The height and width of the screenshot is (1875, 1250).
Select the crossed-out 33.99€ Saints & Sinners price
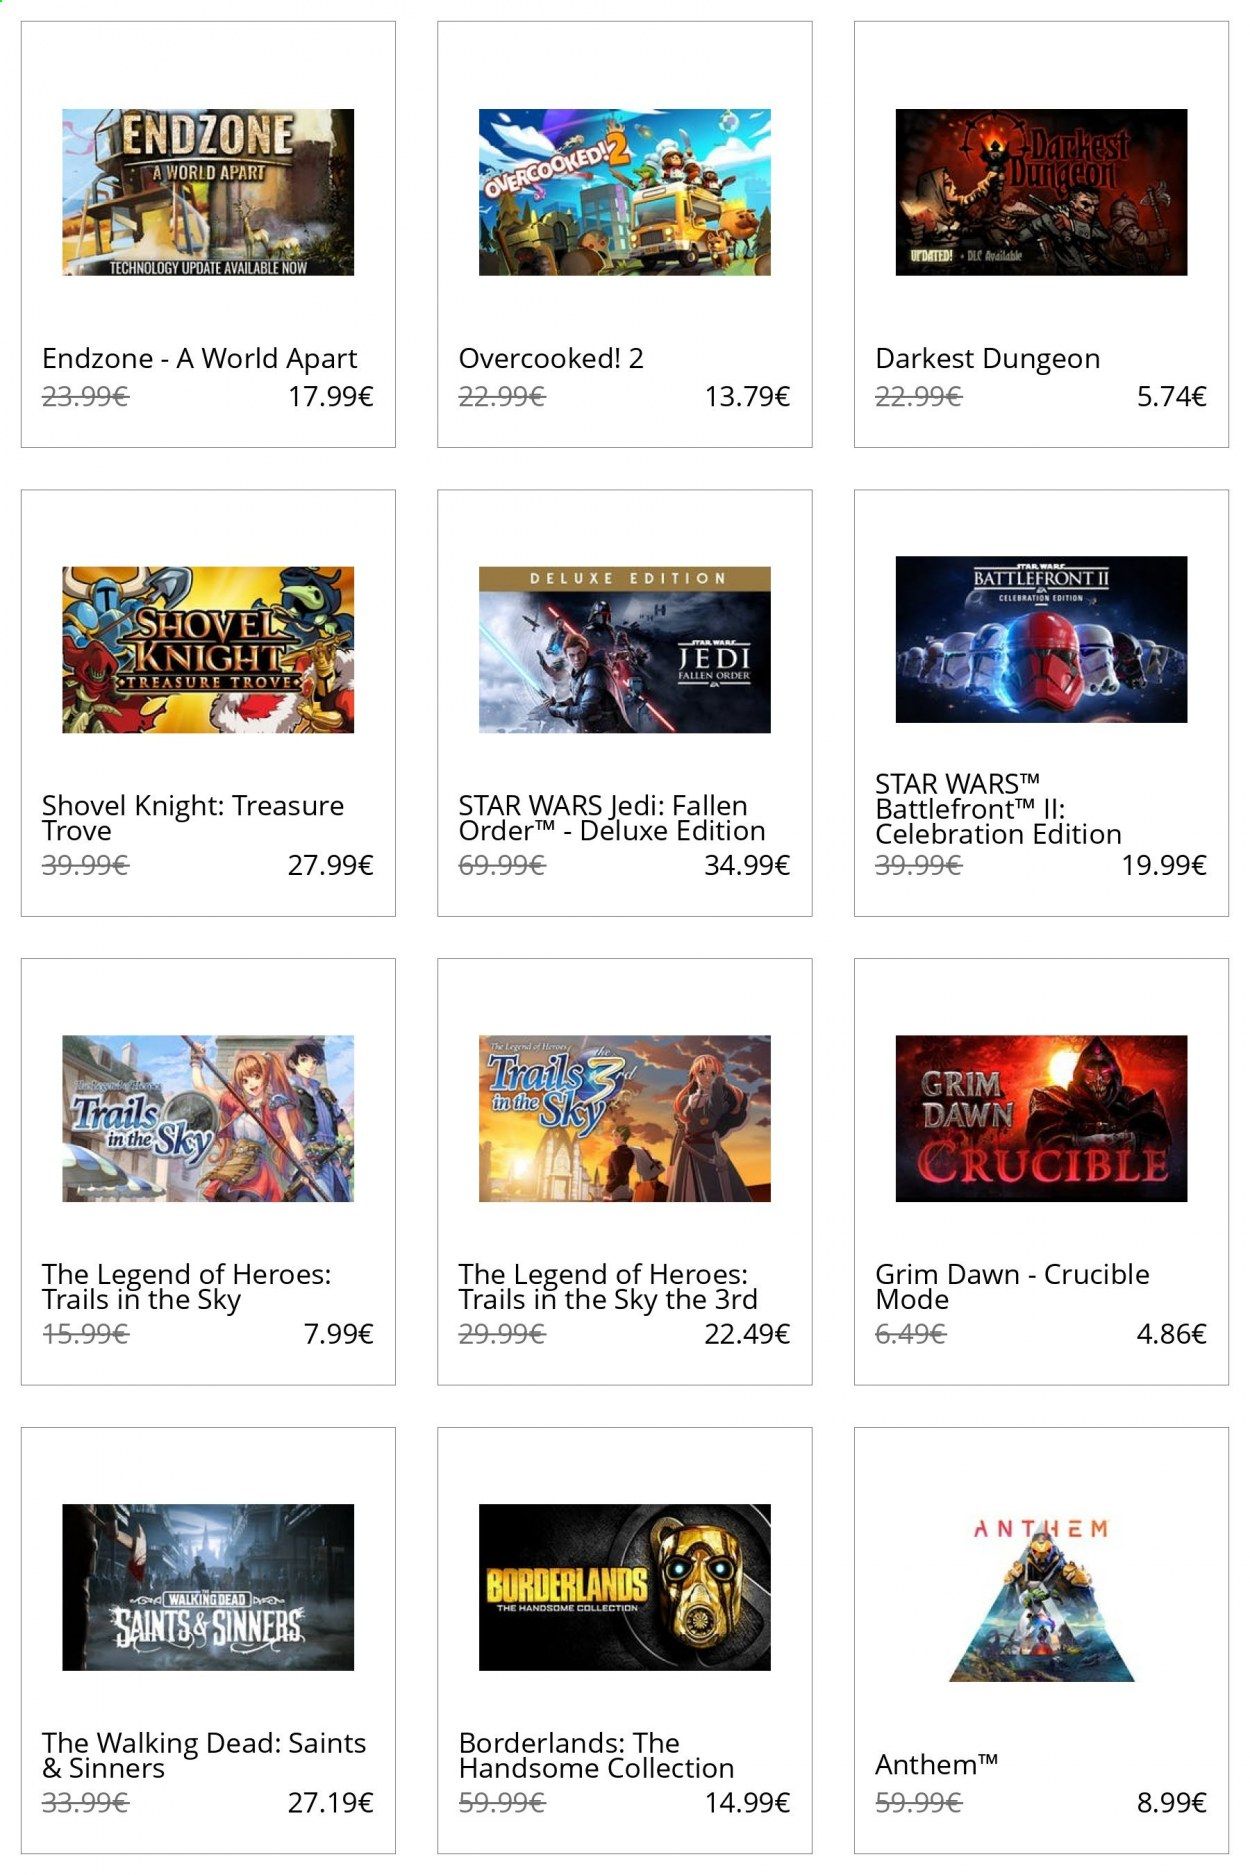[x=85, y=1802]
